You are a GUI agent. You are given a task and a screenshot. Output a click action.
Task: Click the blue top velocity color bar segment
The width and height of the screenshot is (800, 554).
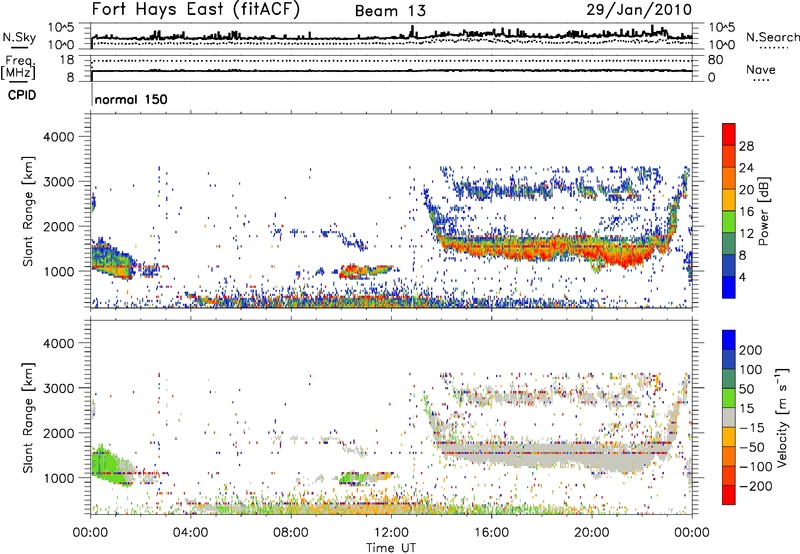tap(729, 340)
